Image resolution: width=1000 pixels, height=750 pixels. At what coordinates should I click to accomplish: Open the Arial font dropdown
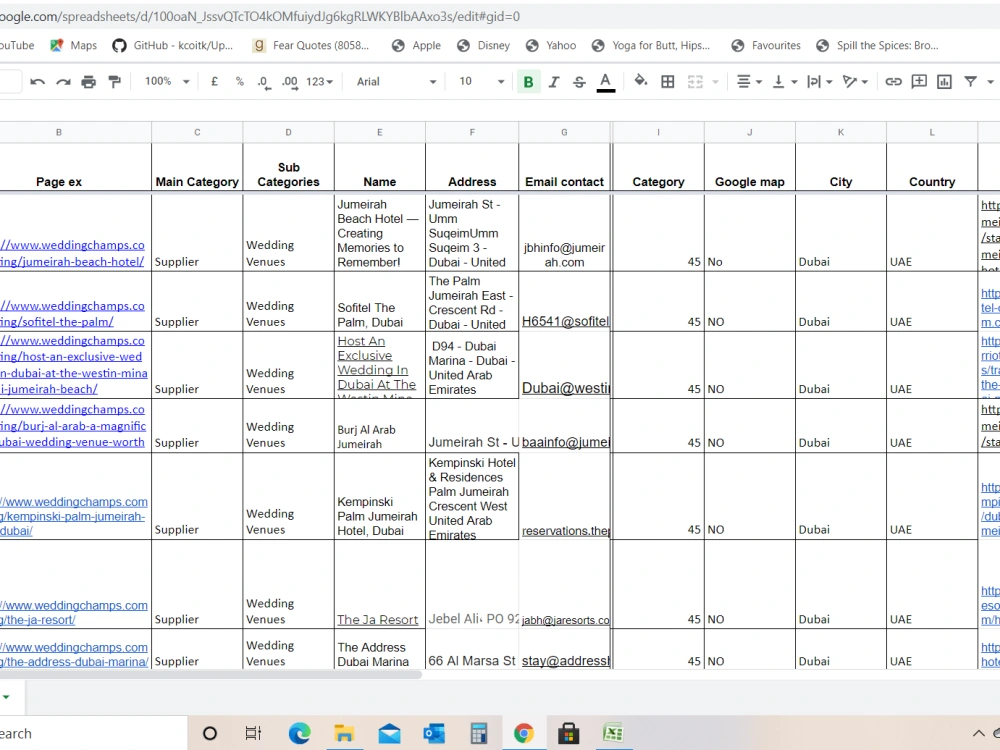pyautogui.click(x=396, y=82)
